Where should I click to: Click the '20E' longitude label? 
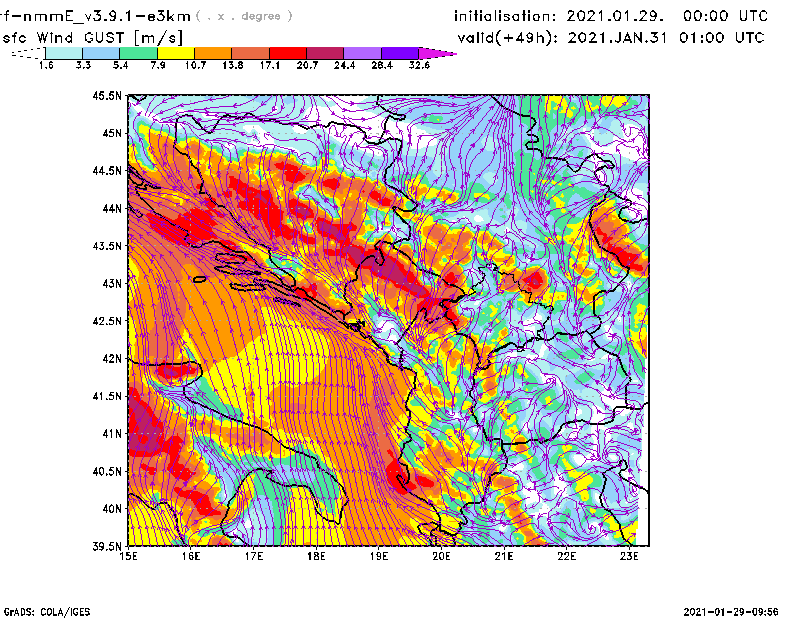[441, 556]
